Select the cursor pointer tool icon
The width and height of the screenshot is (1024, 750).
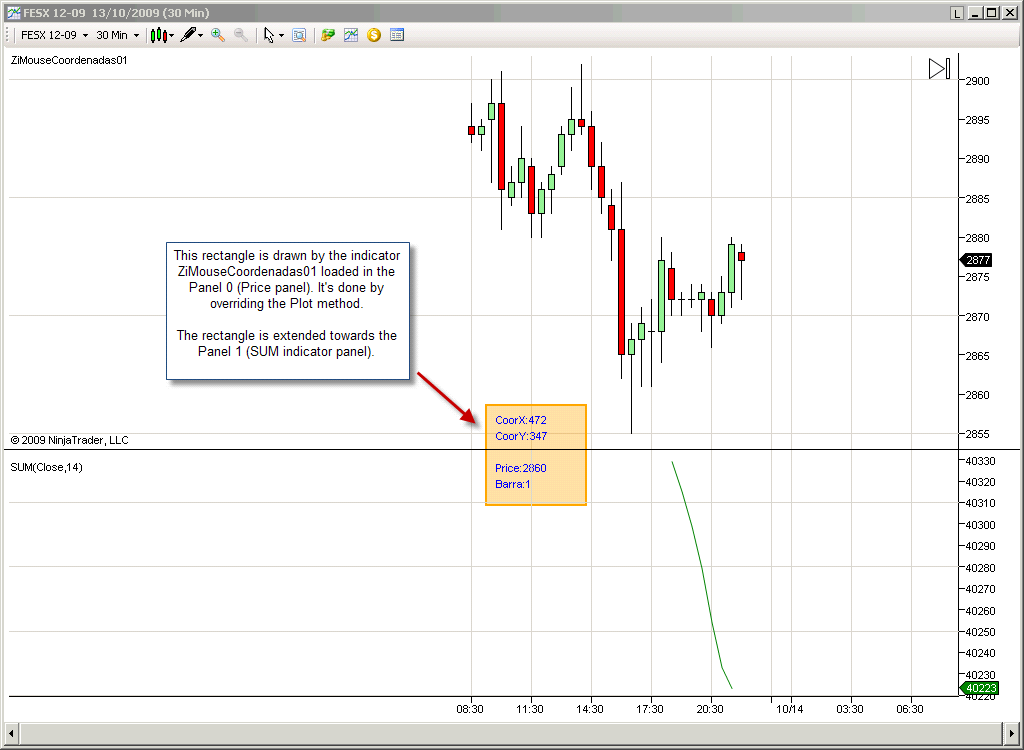click(x=268, y=35)
